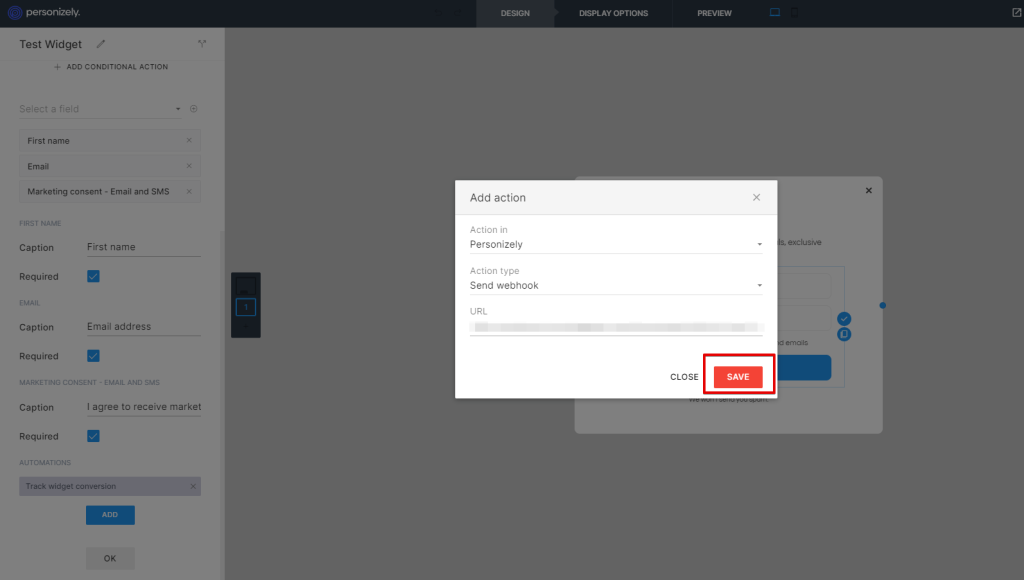1024x580 pixels.
Task: Click the webhook URL input field
Action: tap(615, 327)
